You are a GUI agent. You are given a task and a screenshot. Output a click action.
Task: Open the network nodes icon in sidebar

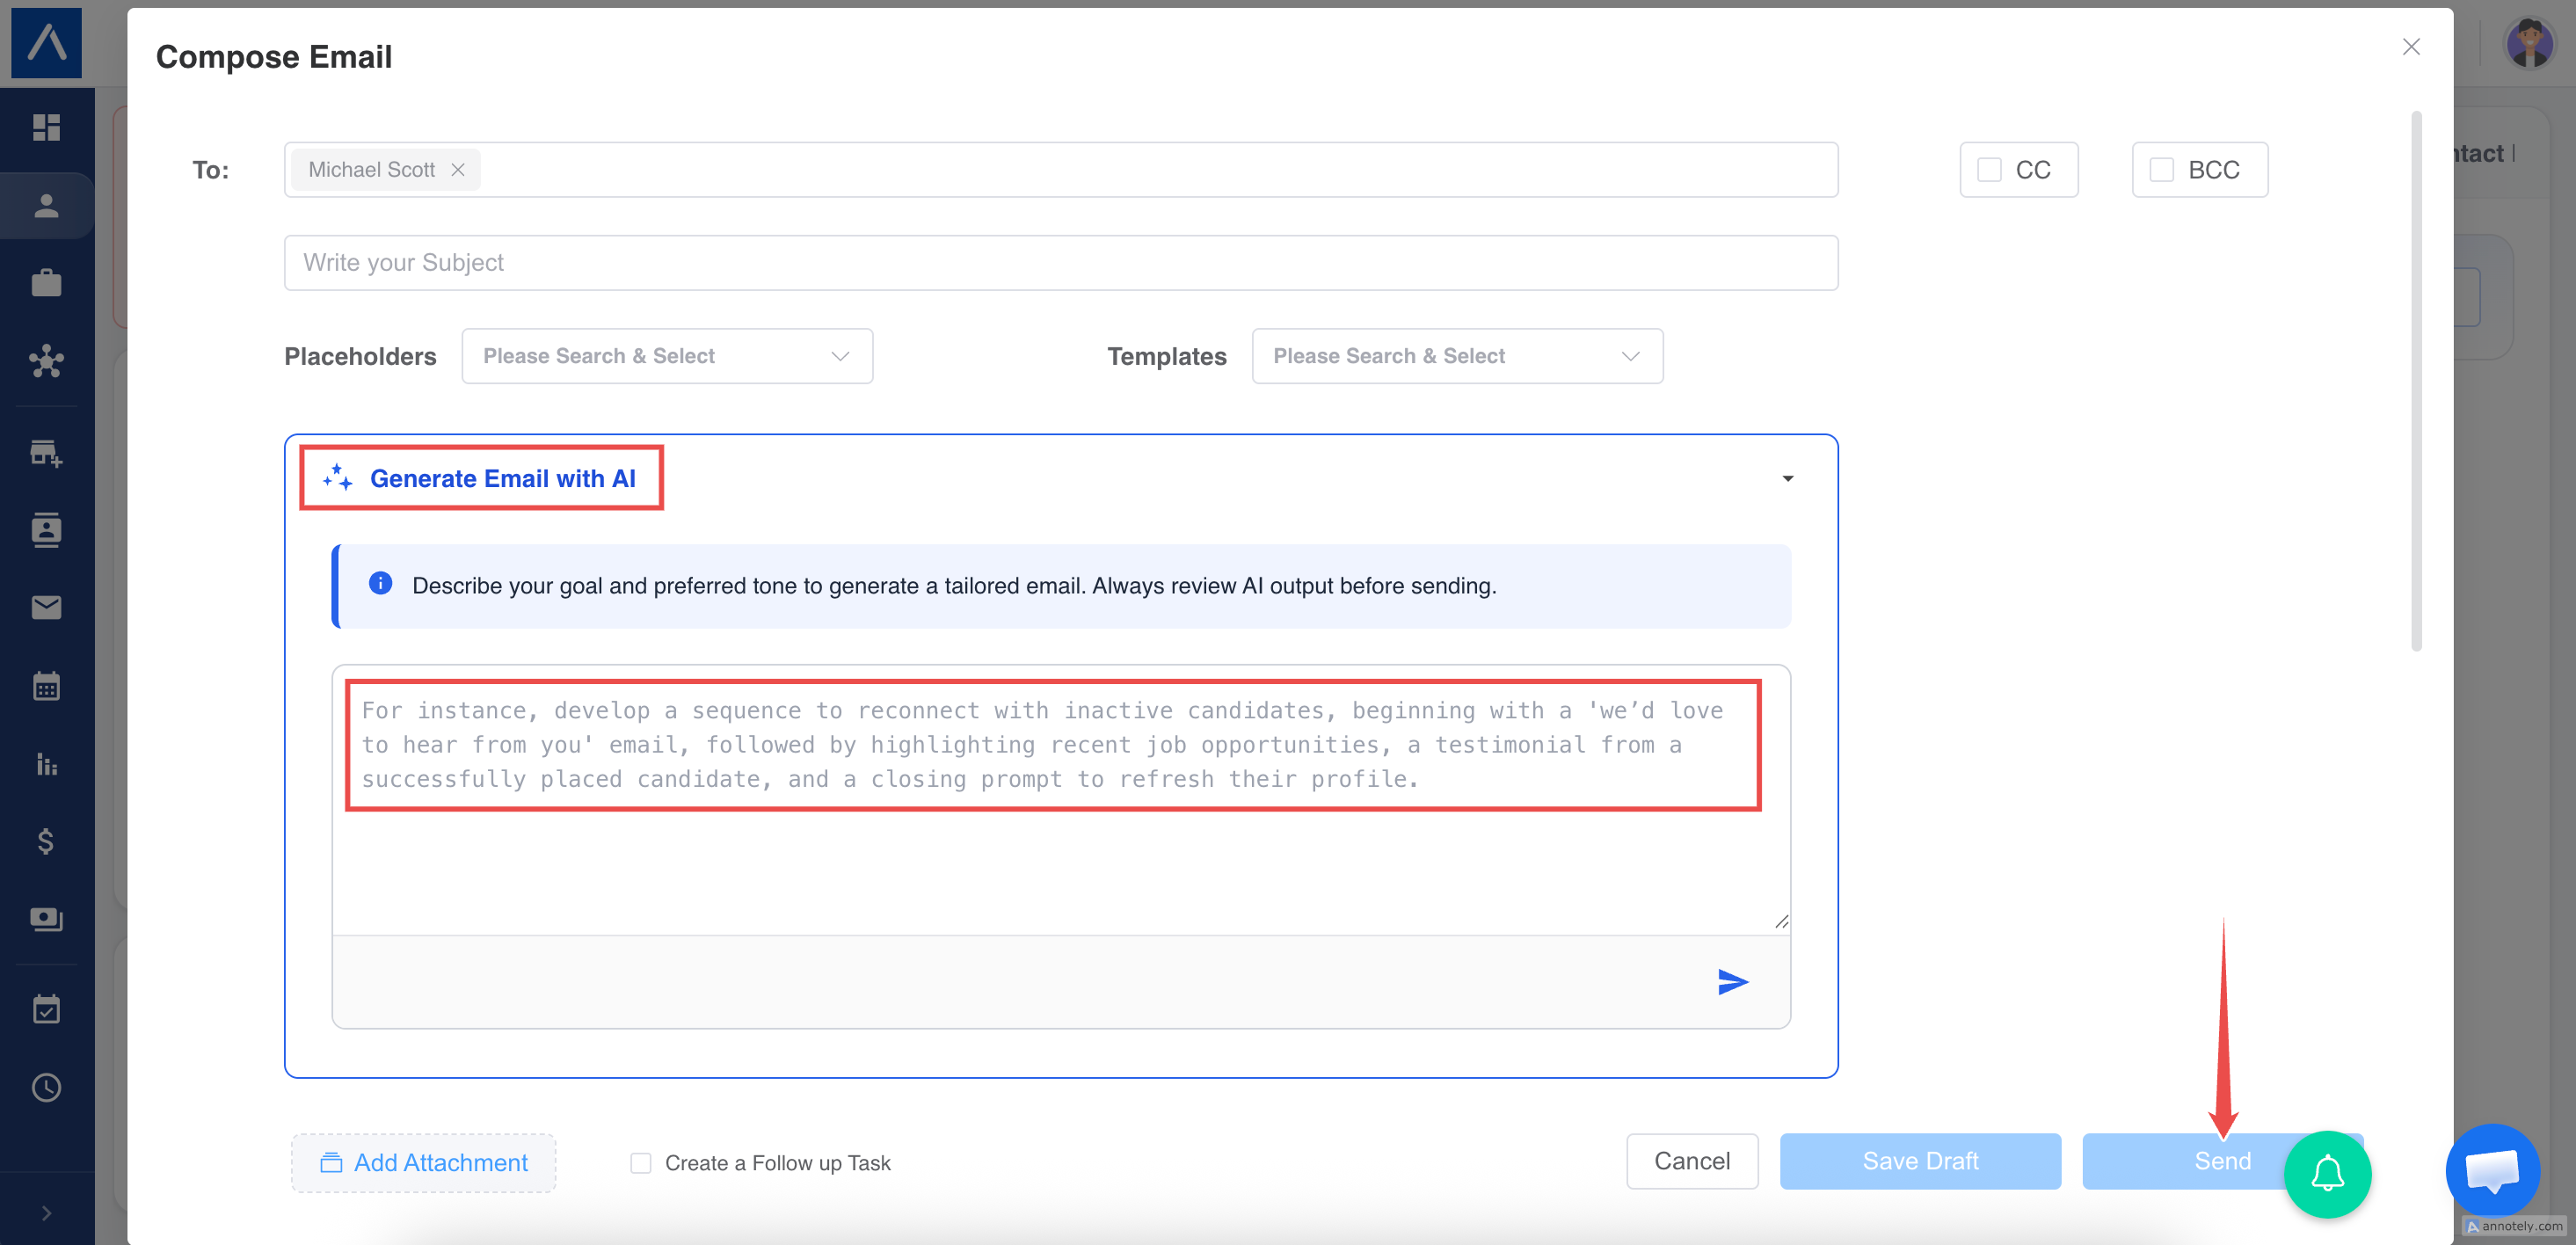(x=46, y=361)
